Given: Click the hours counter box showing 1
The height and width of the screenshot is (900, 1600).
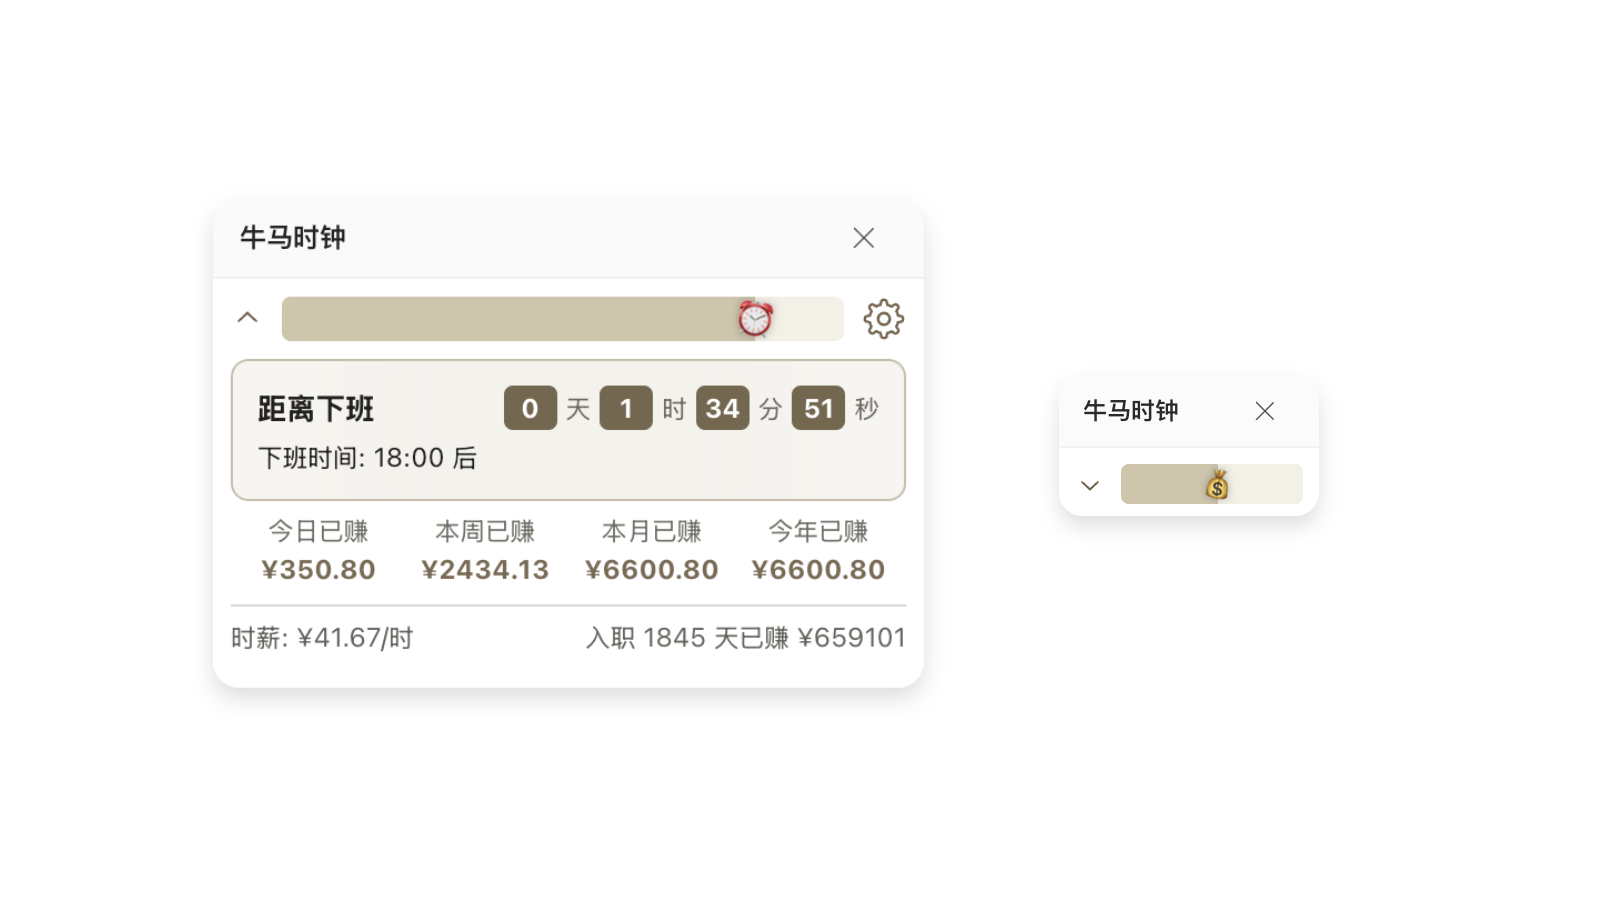Looking at the screenshot, I should pyautogui.click(x=626, y=408).
